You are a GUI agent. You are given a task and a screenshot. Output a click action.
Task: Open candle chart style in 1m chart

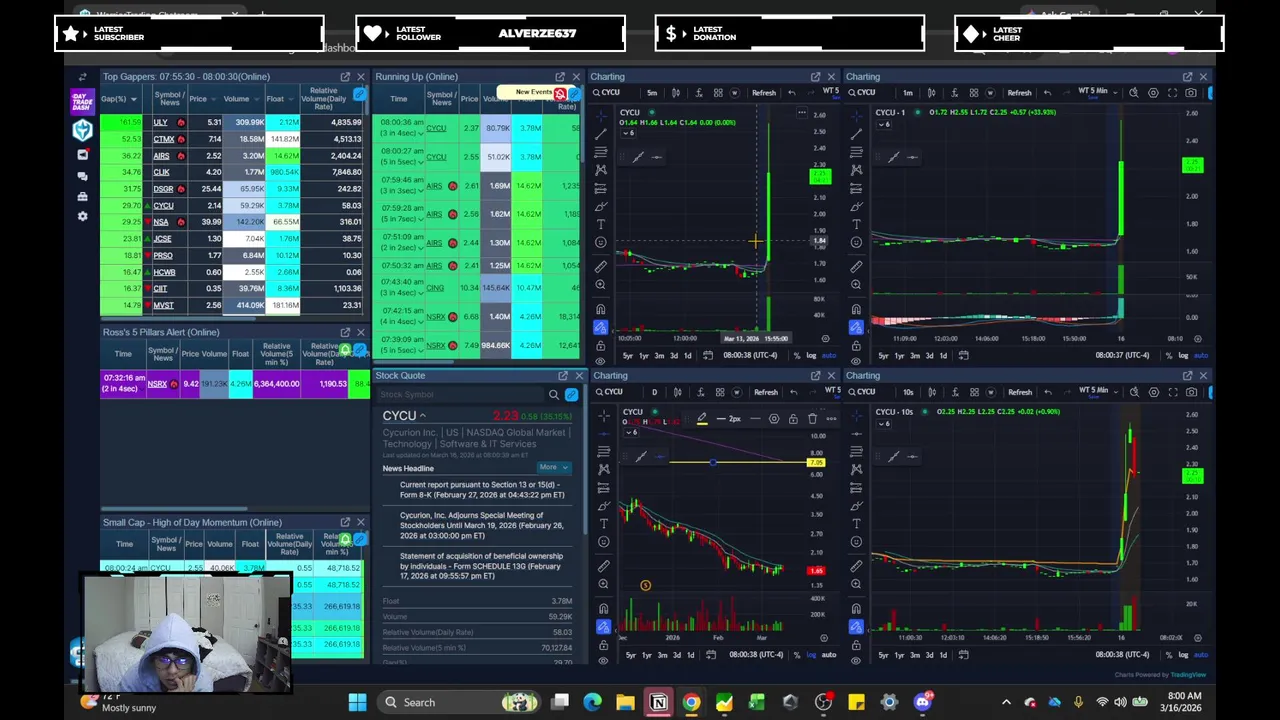pos(931,93)
